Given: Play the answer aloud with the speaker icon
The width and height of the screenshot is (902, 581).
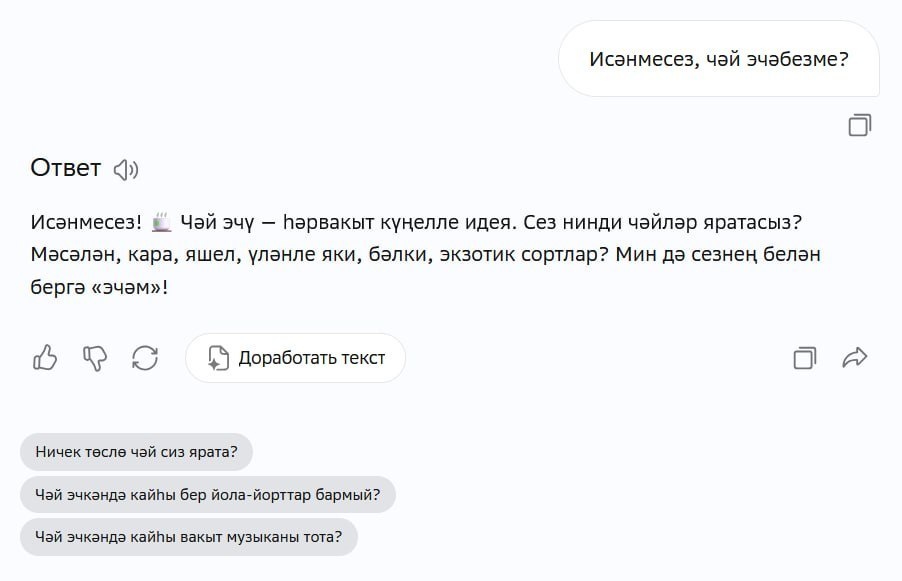Looking at the screenshot, I should click(x=126, y=169).
